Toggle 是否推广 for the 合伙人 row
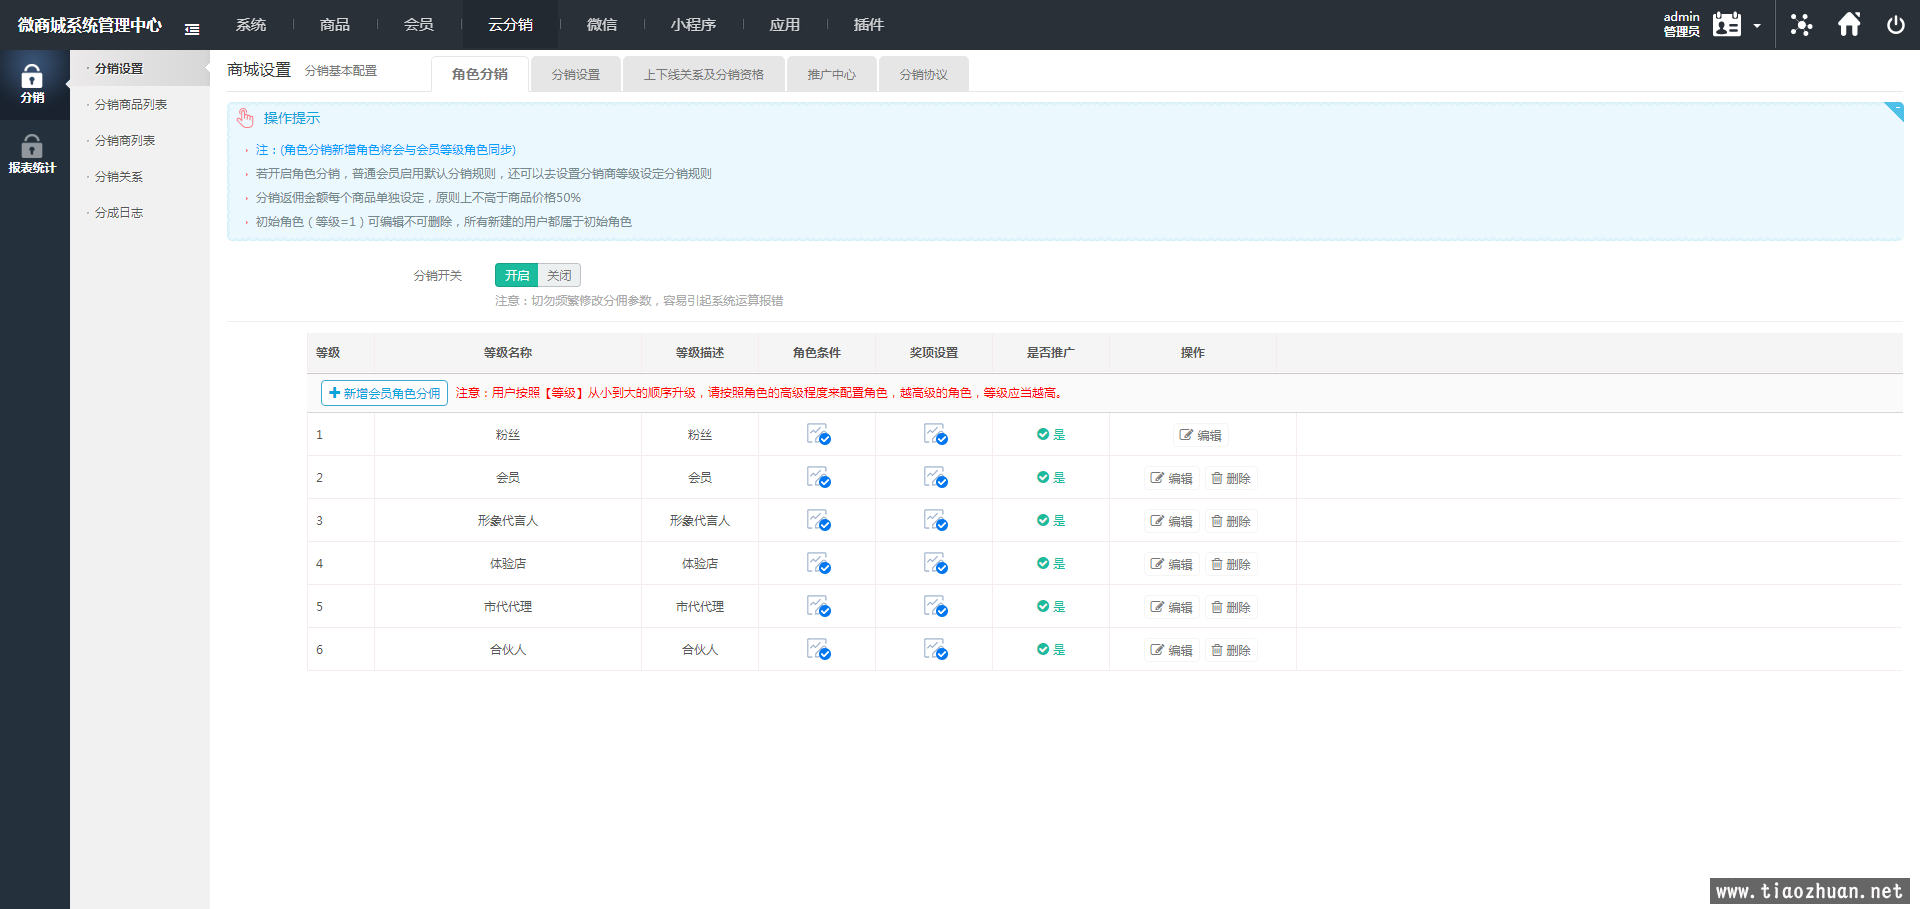Image resolution: width=1920 pixels, height=909 pixels. [x=1050, y=650]
